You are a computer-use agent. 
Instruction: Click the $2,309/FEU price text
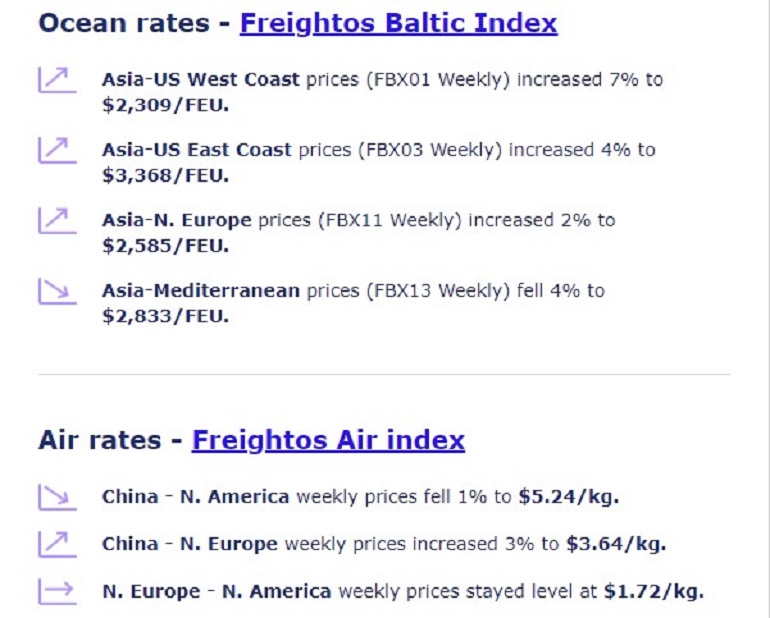pyautogui.click(x=165, y=105)
